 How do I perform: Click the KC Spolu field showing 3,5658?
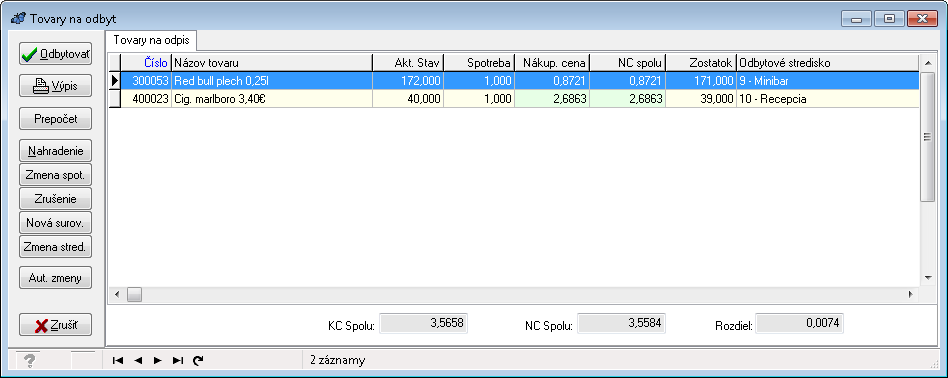423,323
